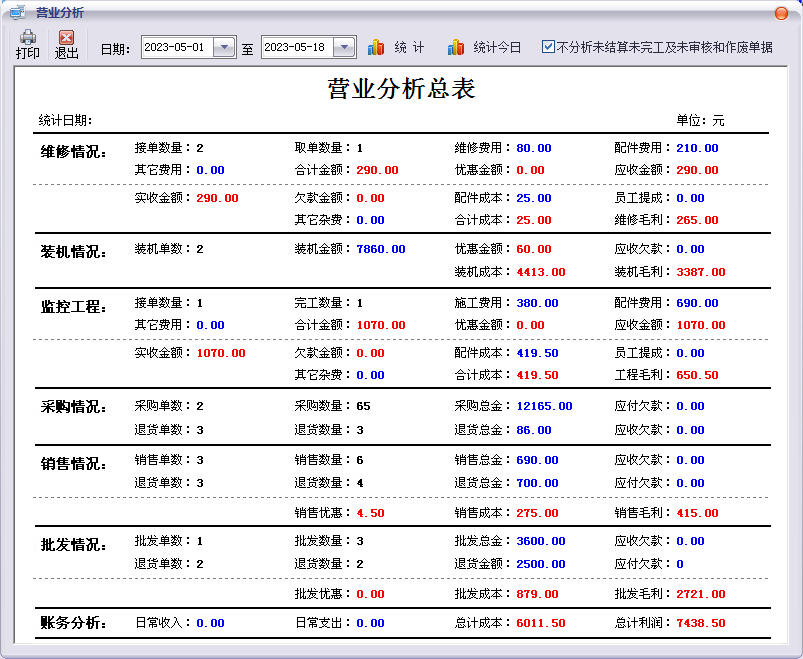Screen dimensions: 803x659
Task: Click the 统计今日 bar chart icon
Action: pos(456,47)
